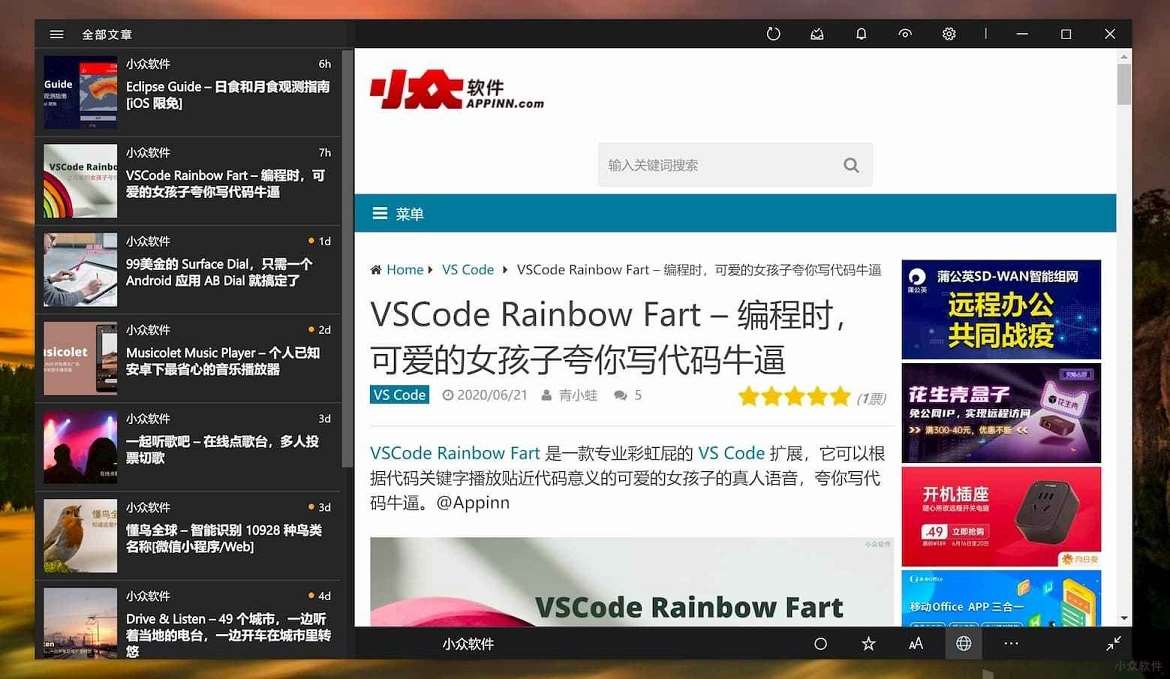Open the 花生壳盒子 ad banner
1170x679 pixels.
point(1001,413)
